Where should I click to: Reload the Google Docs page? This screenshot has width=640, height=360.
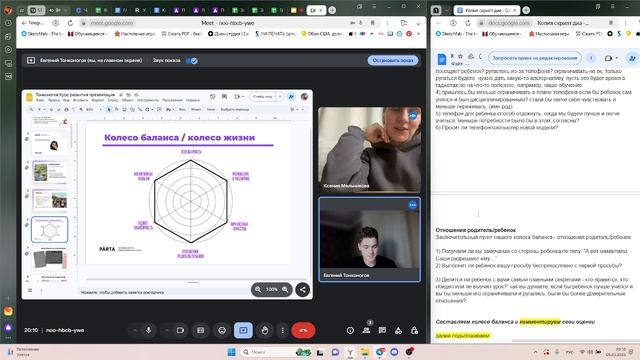468,23
